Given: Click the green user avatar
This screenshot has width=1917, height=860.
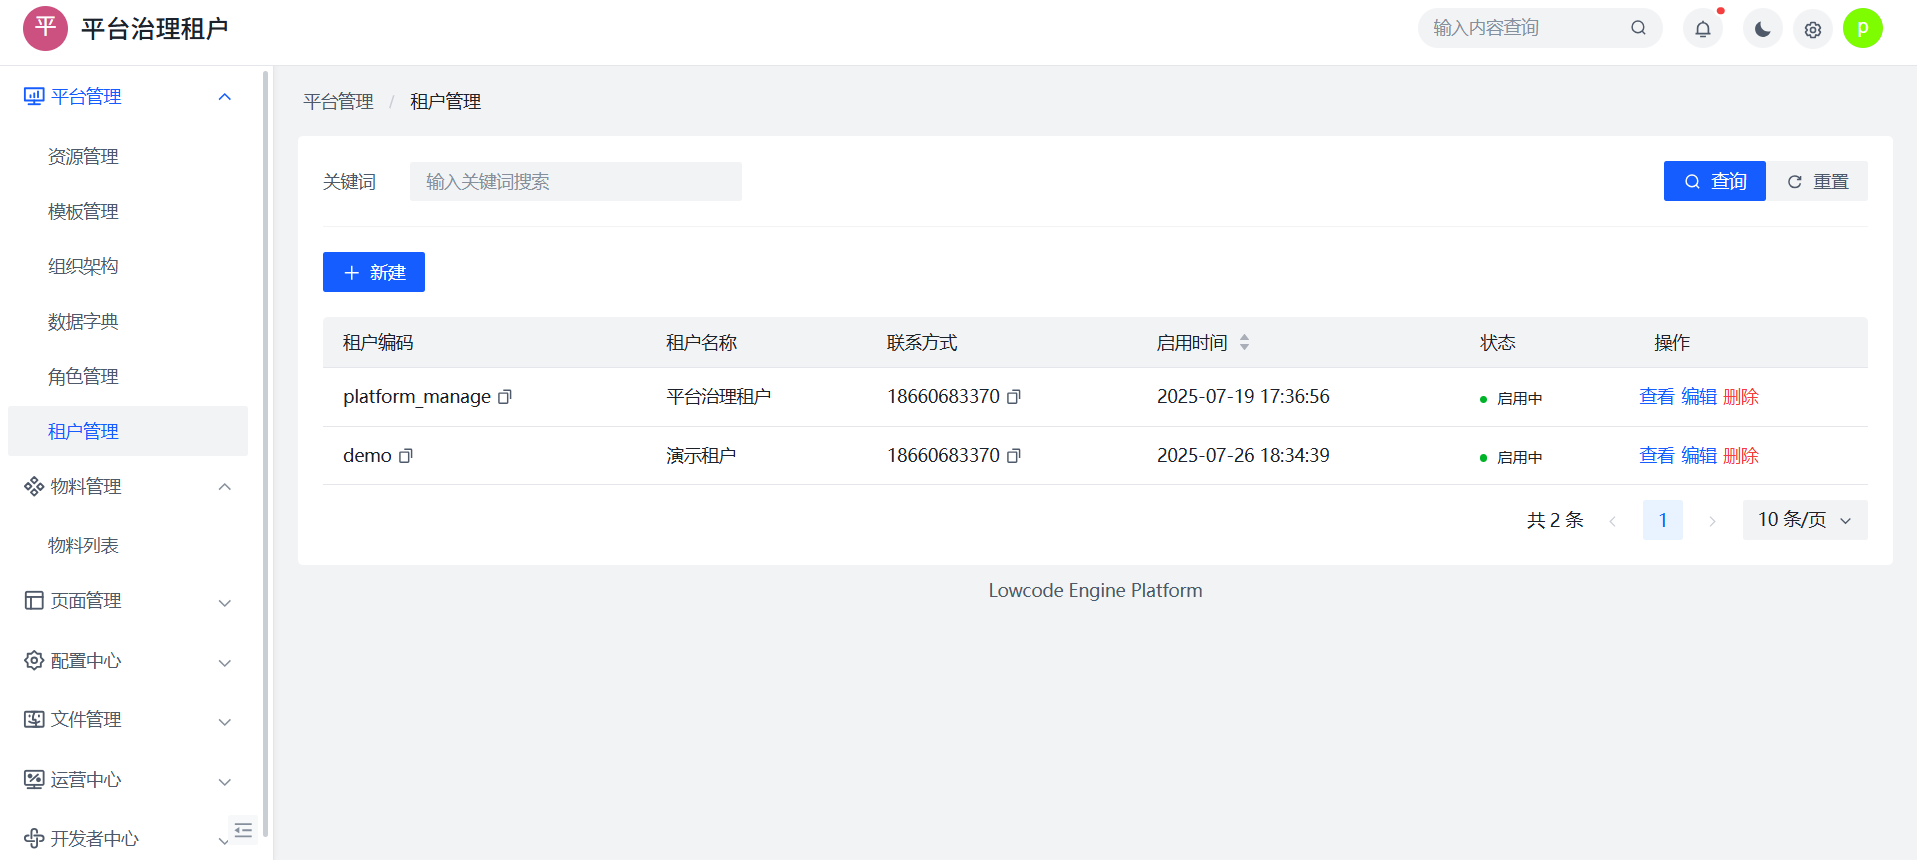Looking at the screenshot, I should 1862,28.
